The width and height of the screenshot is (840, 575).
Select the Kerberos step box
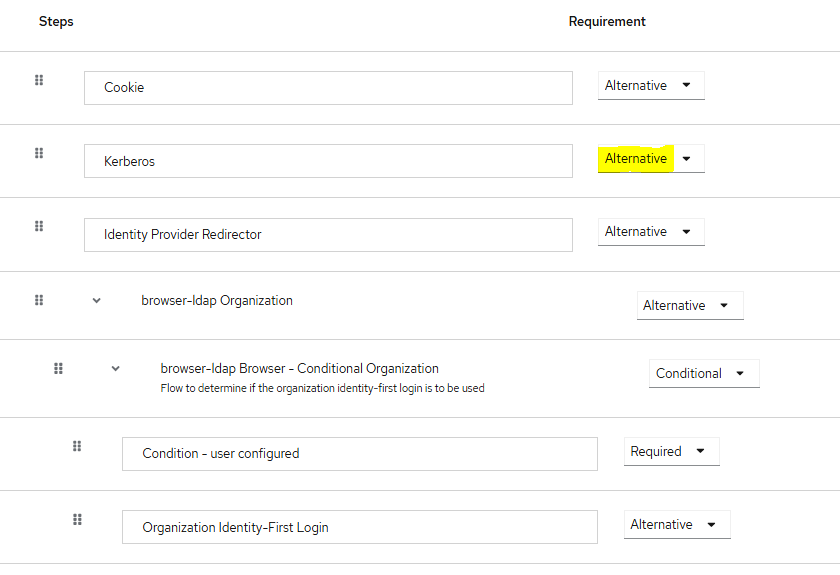point(328,161)
